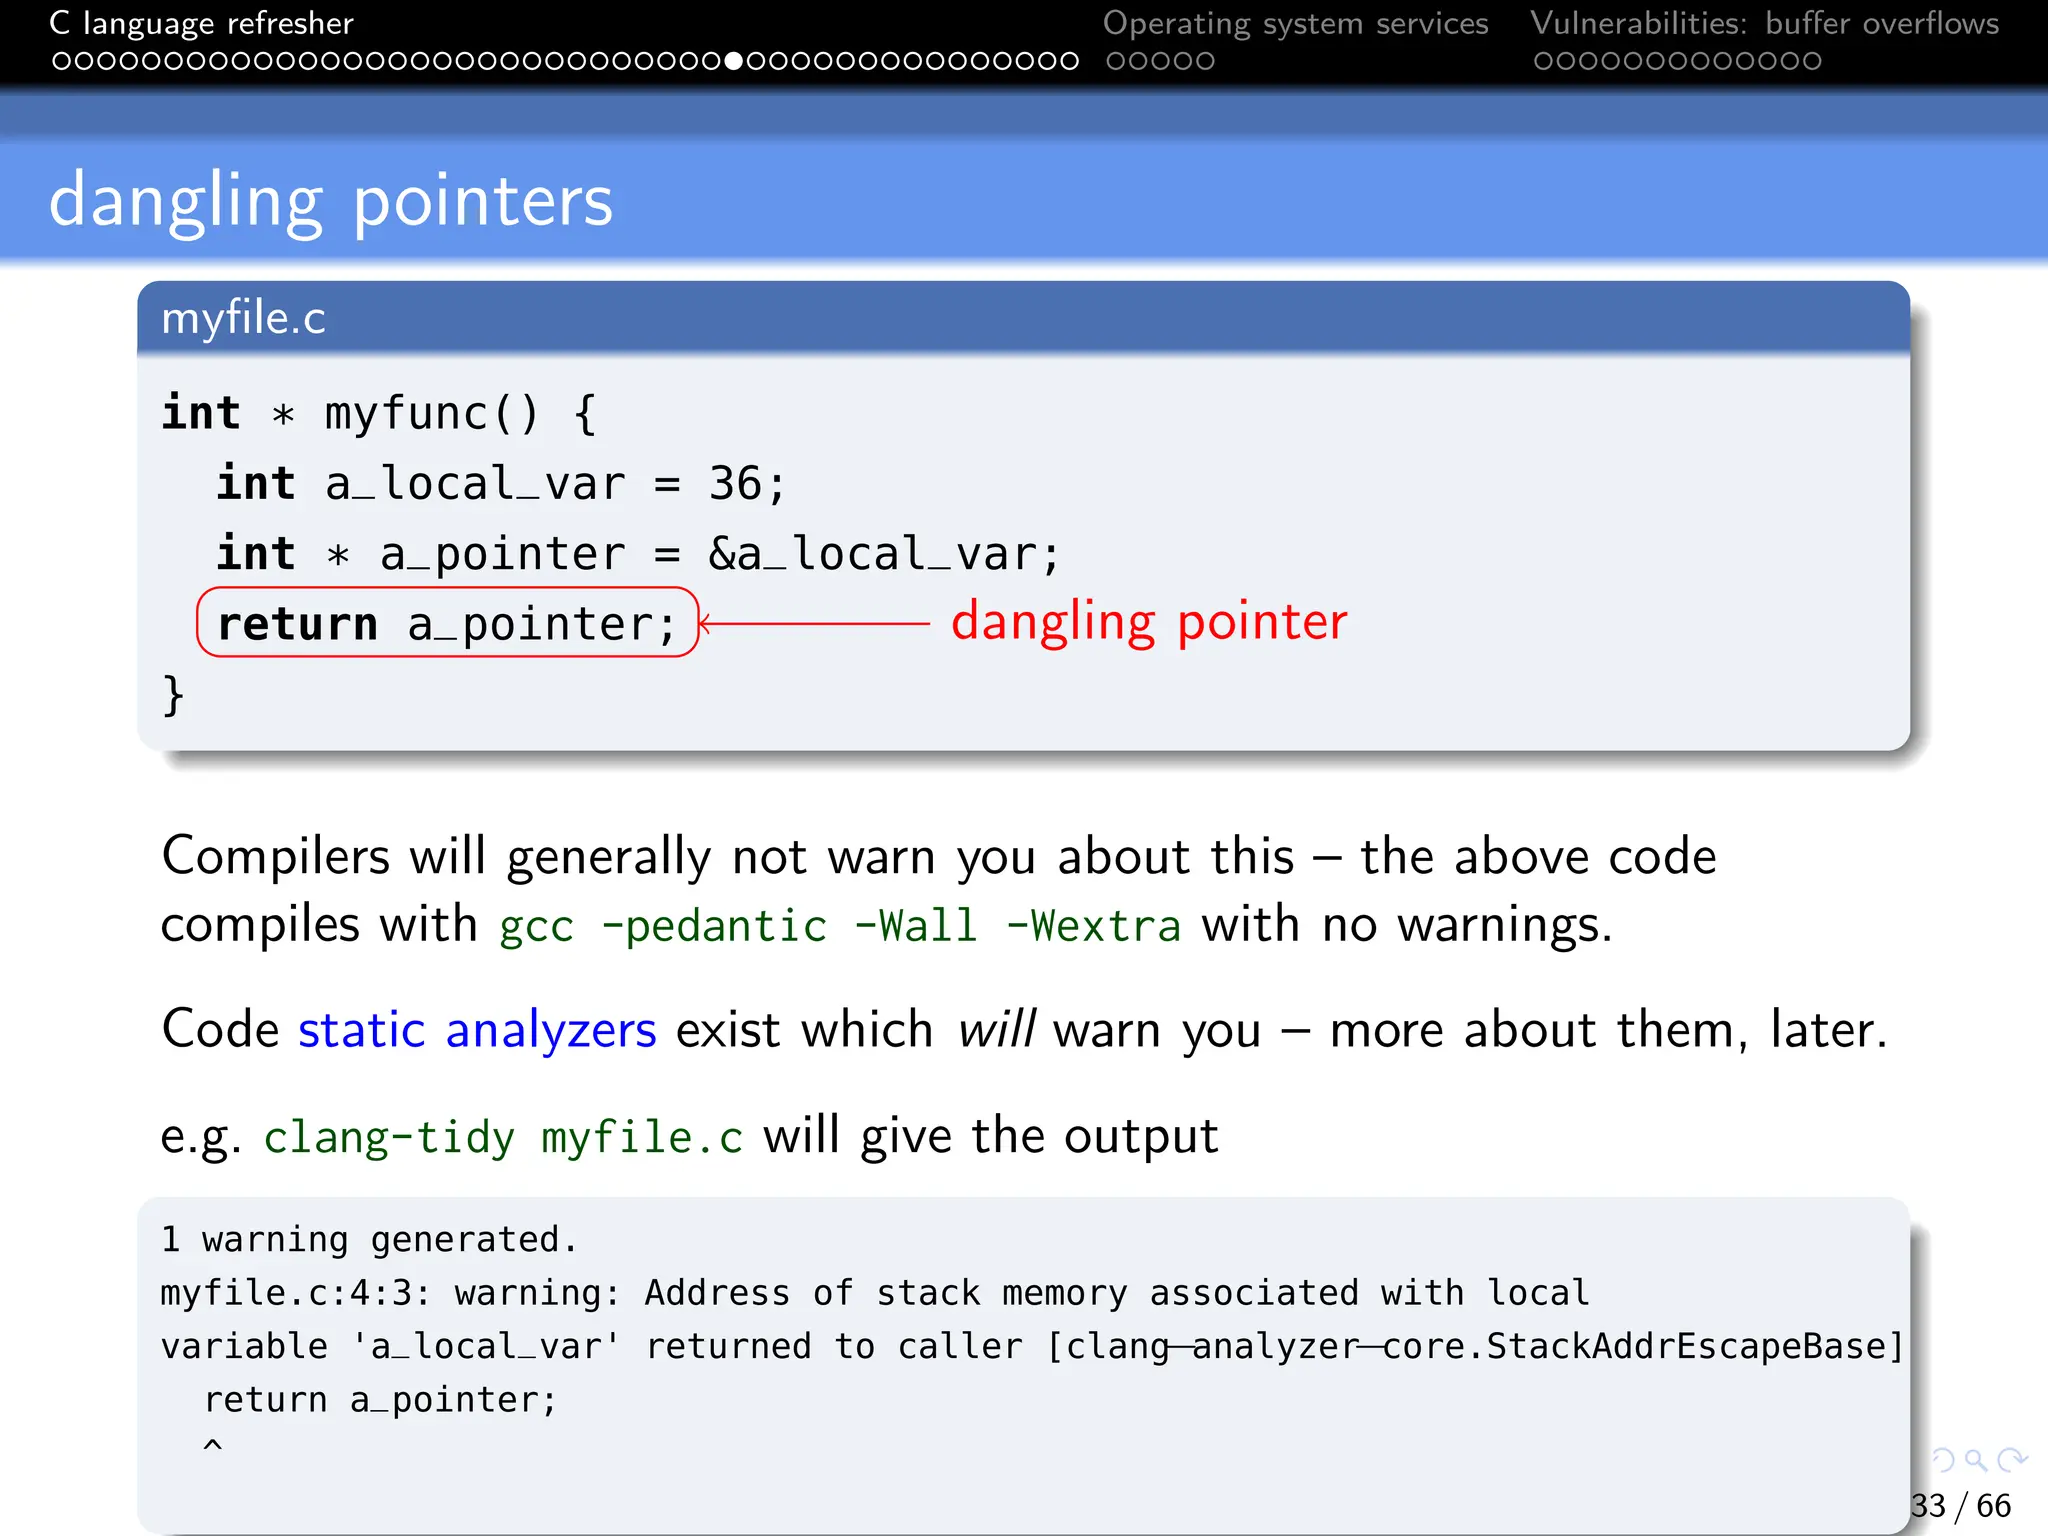Click the 'int a_local_var = 36;' line
The width and height of the screenshot is (2048, 1536).
coord(502,484)
